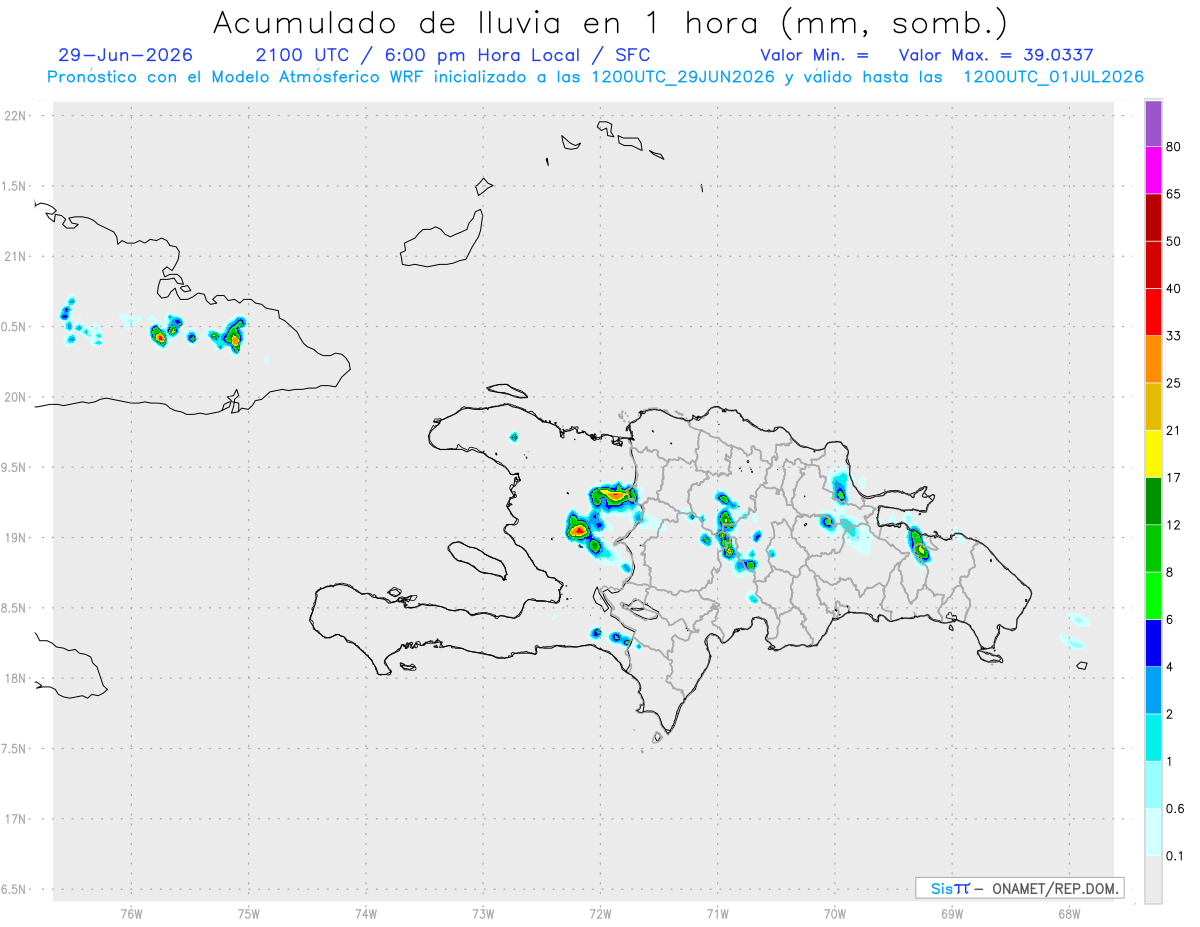Click the dark green 12–17 legend swatch
The height and width of the screenshot is (927, 1200).
(1153, 501)
